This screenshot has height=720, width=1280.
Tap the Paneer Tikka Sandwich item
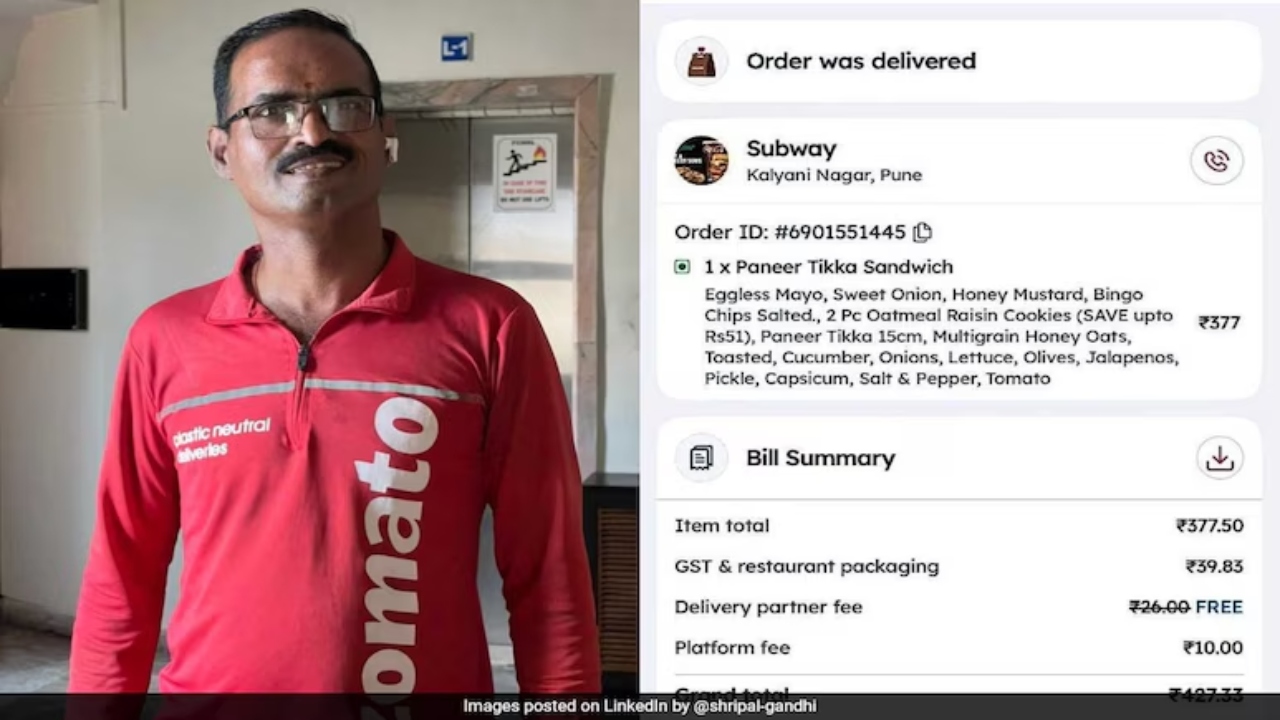828,267
